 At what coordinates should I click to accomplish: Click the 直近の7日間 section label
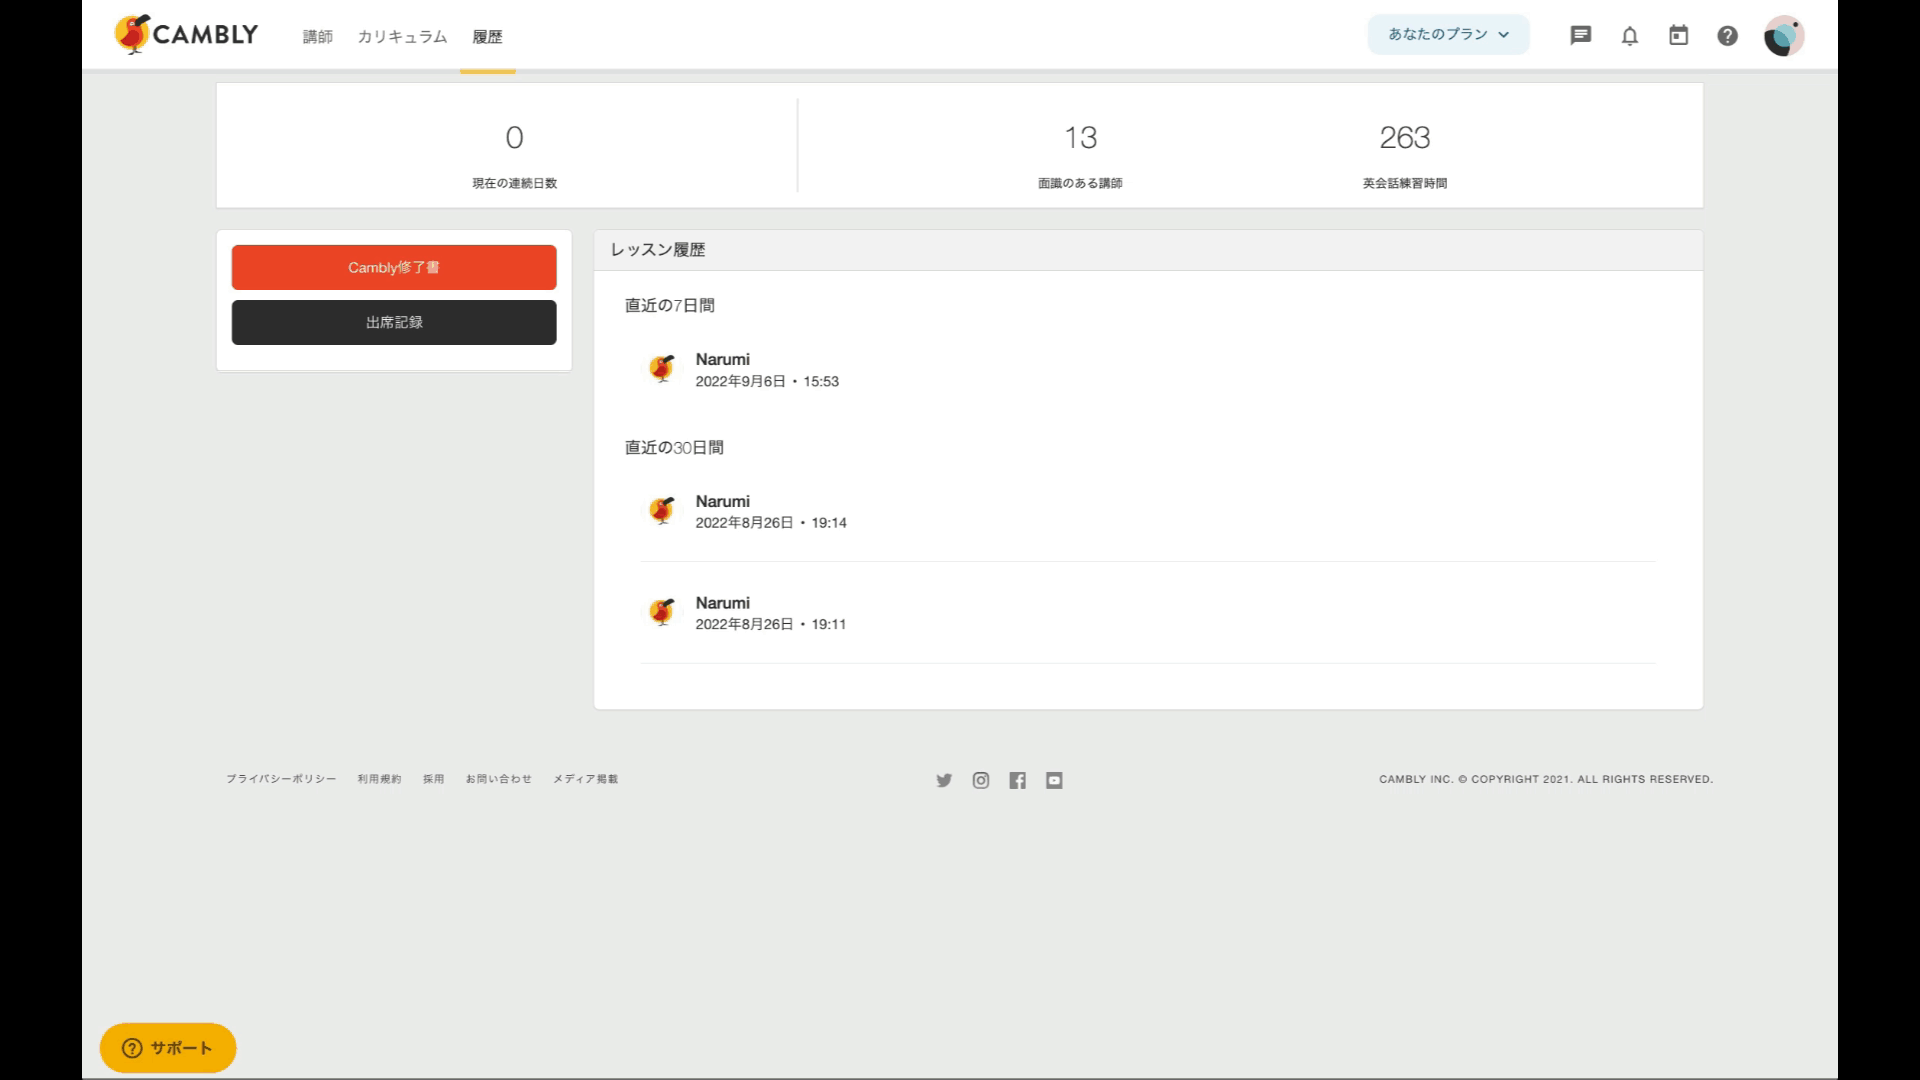click(670, 306)
